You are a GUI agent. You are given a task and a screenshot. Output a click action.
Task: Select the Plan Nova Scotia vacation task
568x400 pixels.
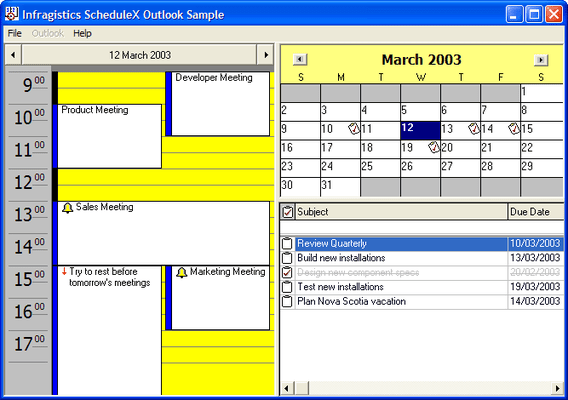pyautogui.click(x=401, y=301)
